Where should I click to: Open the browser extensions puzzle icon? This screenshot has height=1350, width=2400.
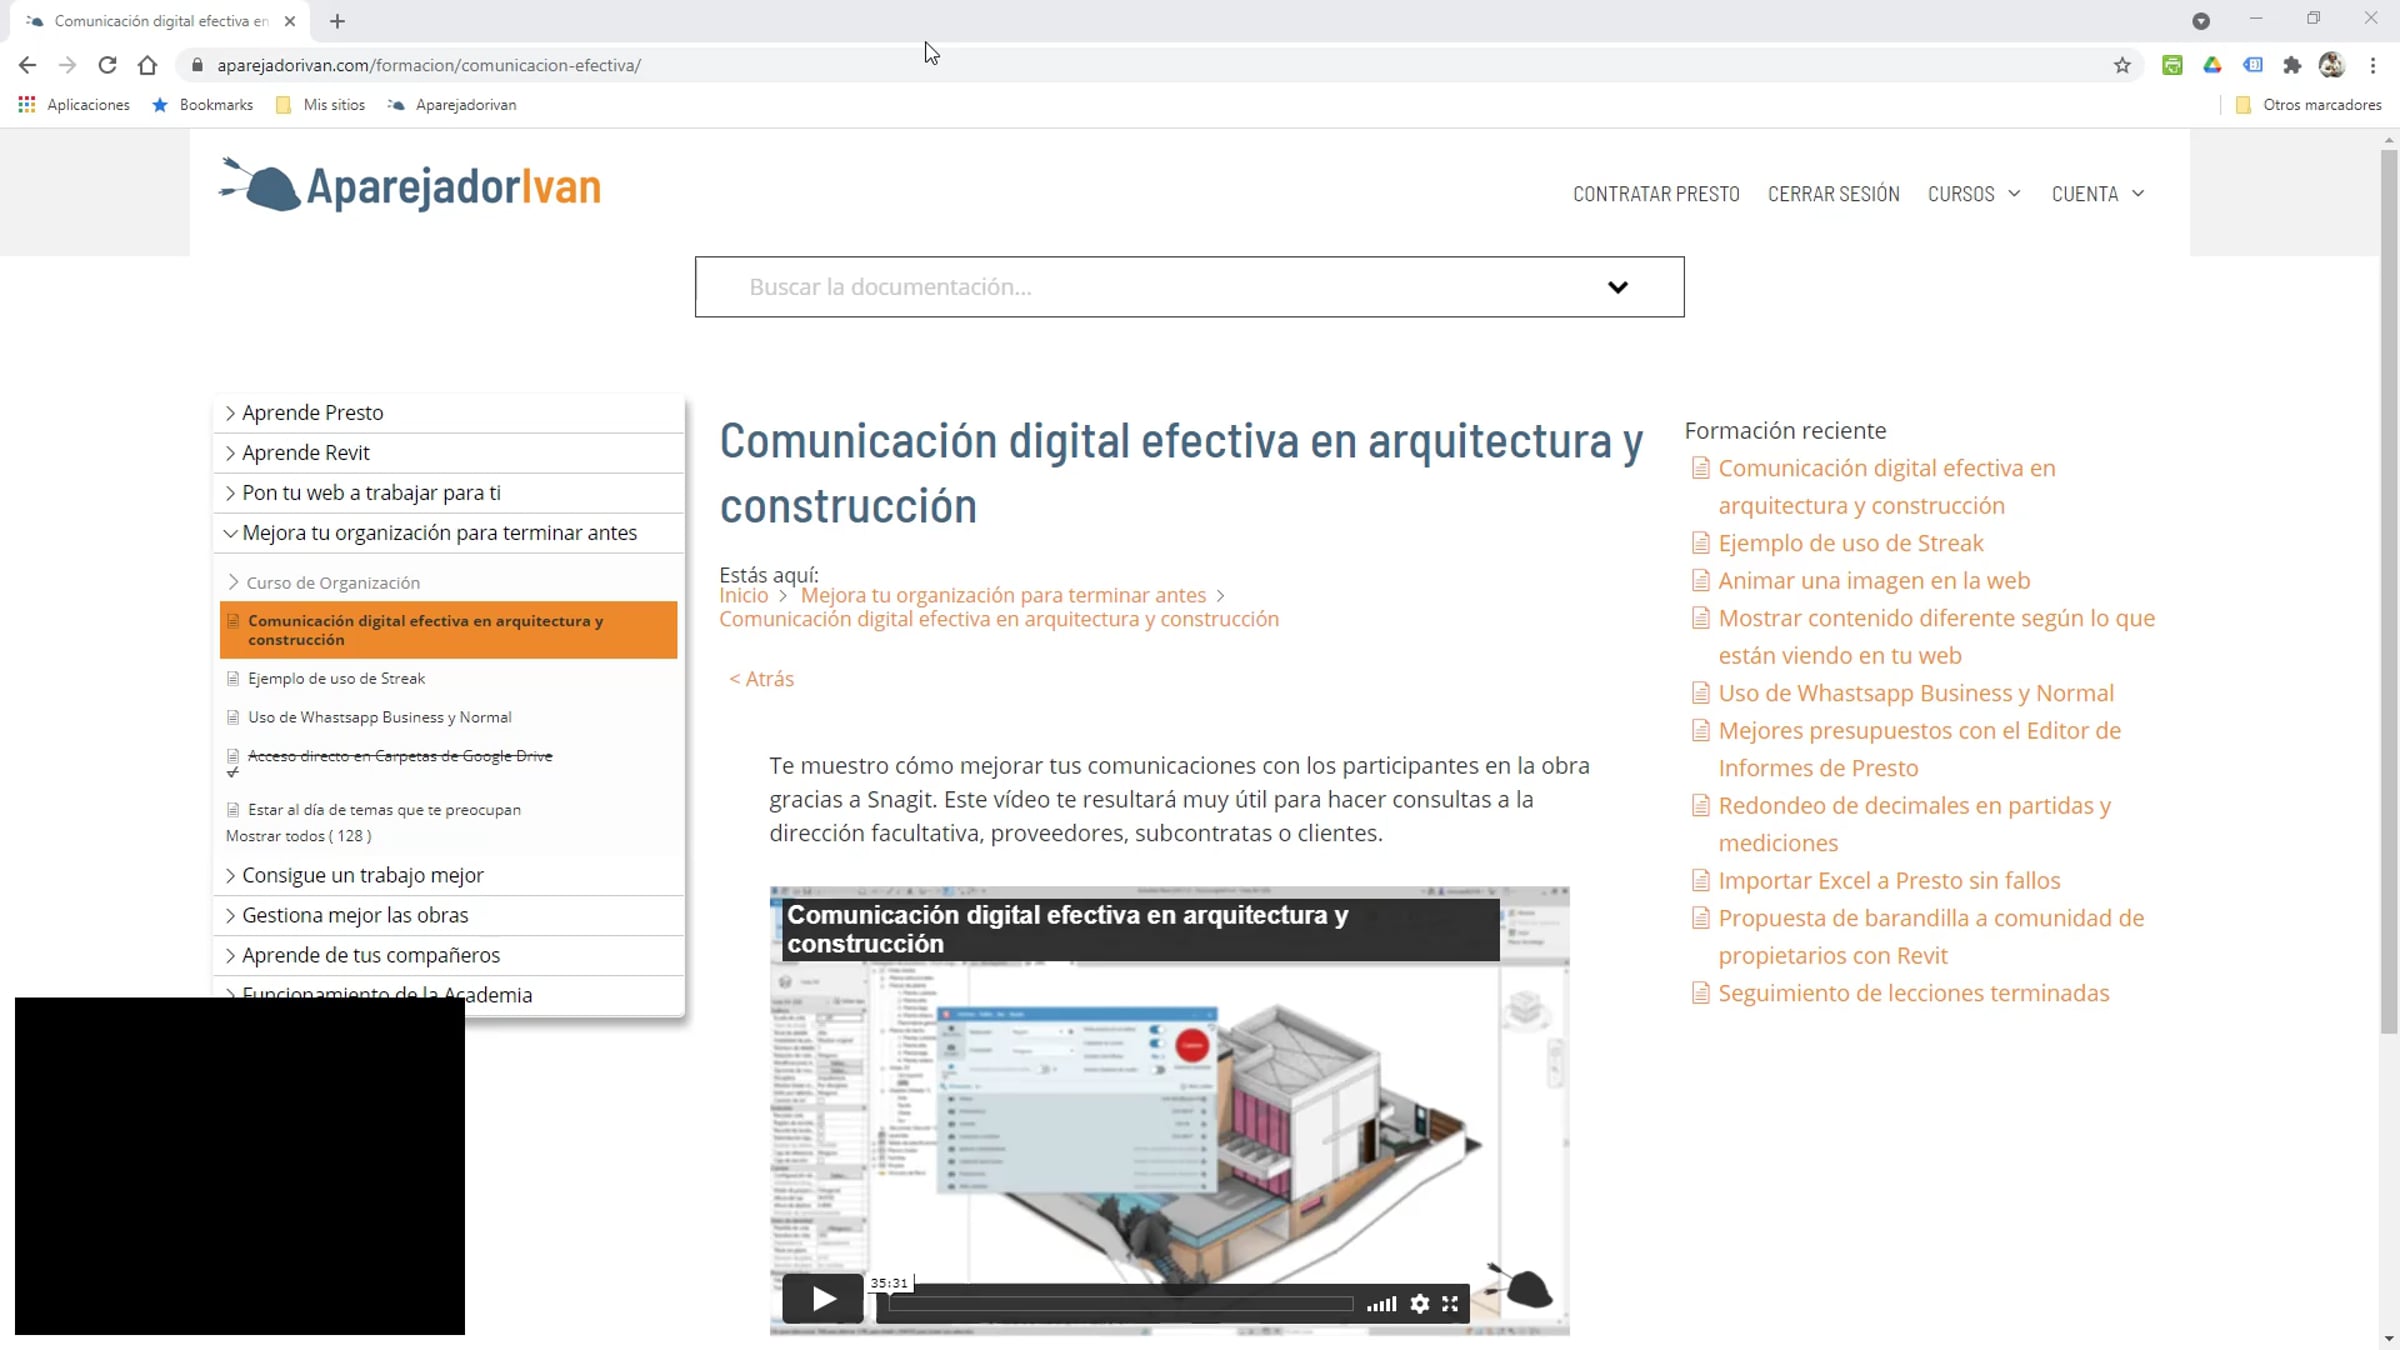click(2292, 65)
